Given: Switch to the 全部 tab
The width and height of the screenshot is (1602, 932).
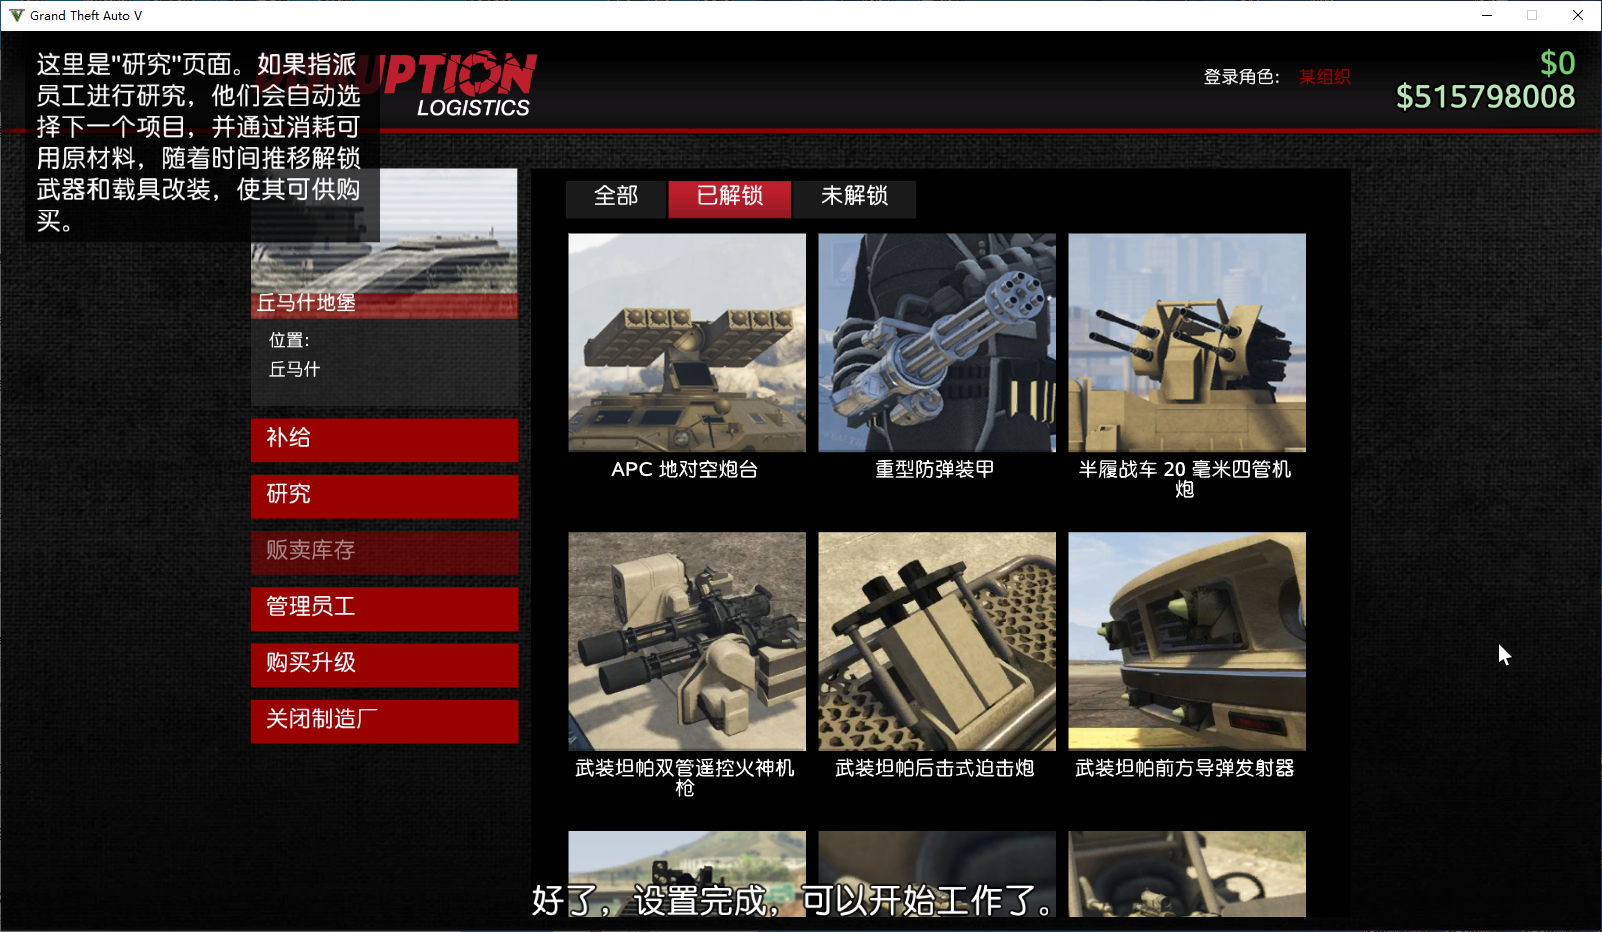Looking at the screenshot, I should [616, 198].
